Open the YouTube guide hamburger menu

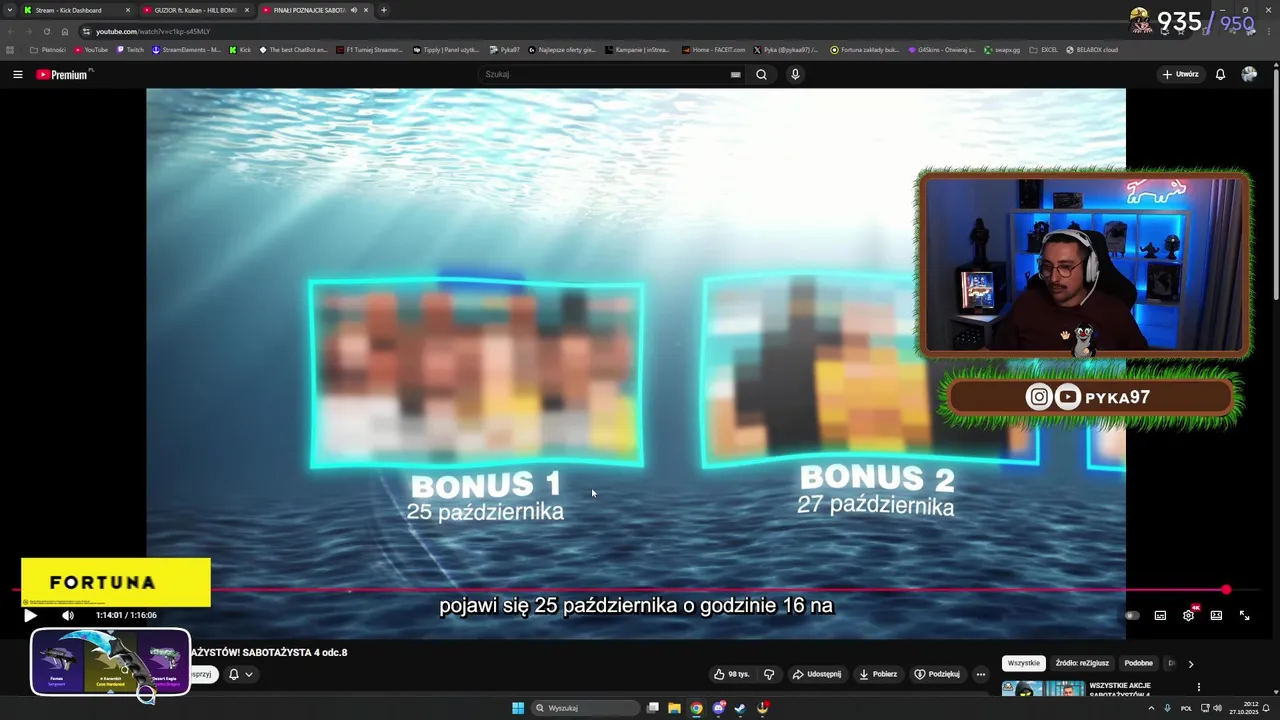pyautogui.click(x=17, y=74)
